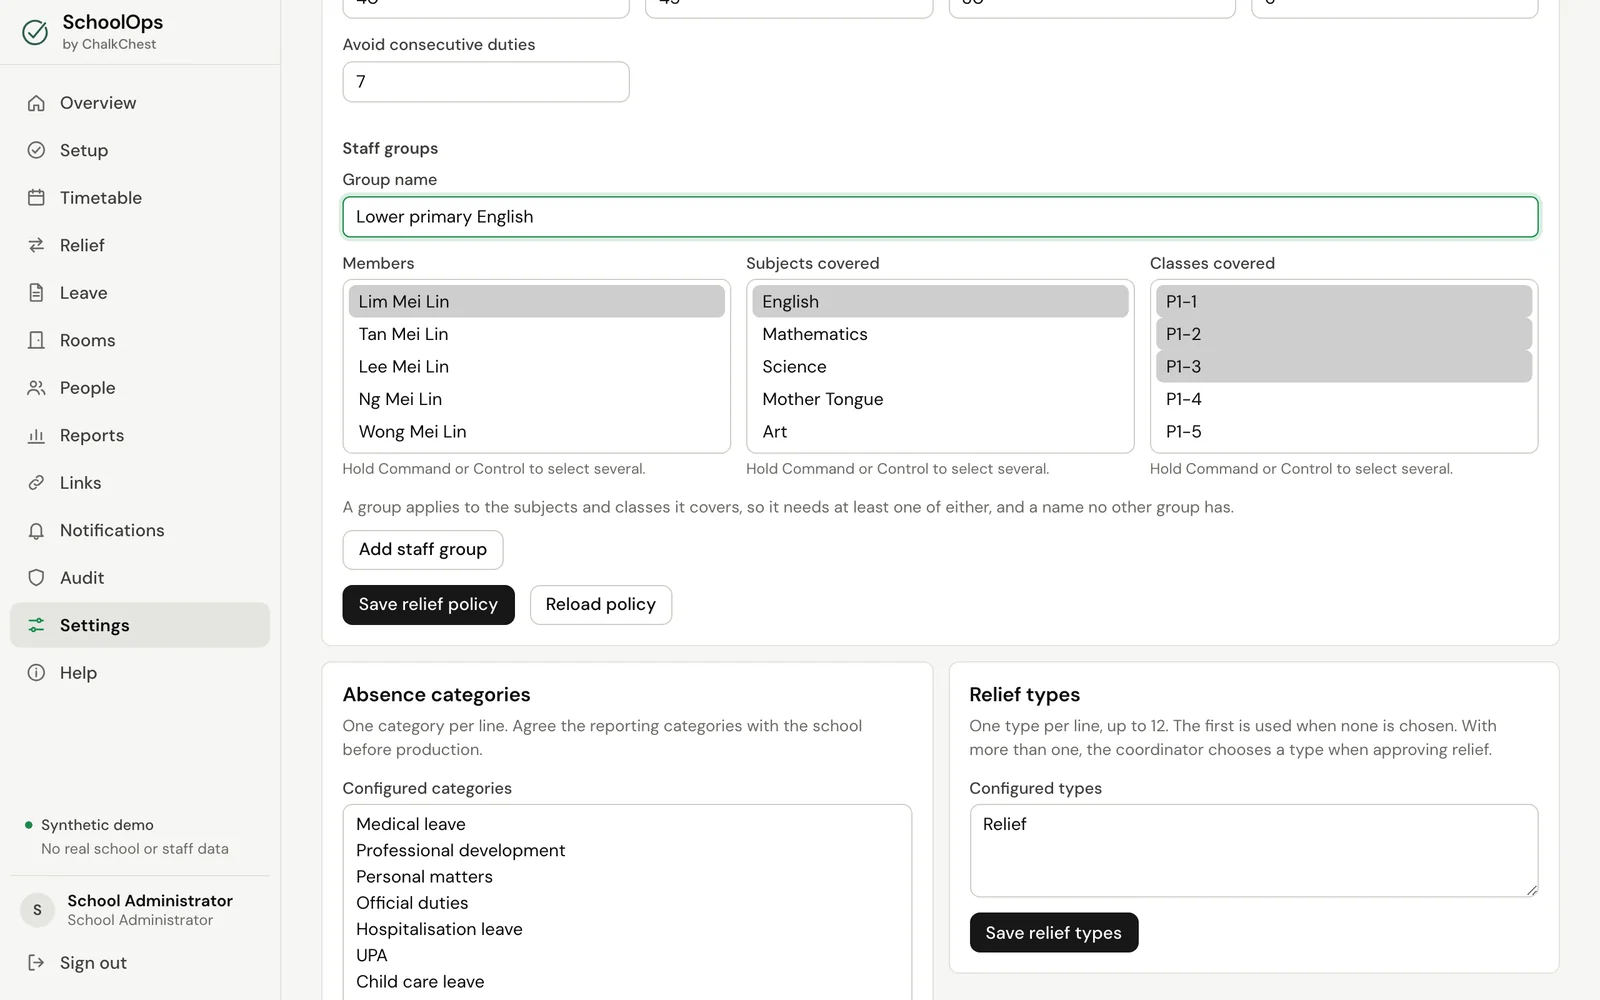Select Science in Subjects covered

pos(940,367)
